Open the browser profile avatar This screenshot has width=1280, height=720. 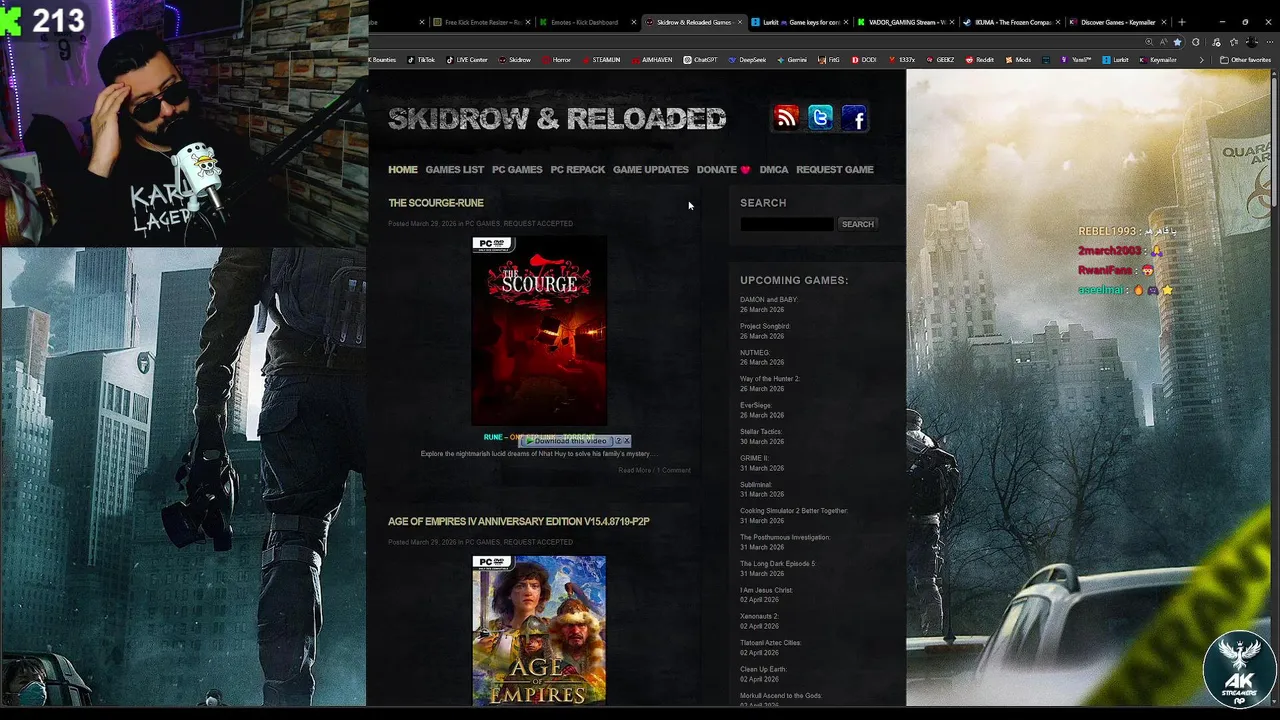[x=1251, y=42]
